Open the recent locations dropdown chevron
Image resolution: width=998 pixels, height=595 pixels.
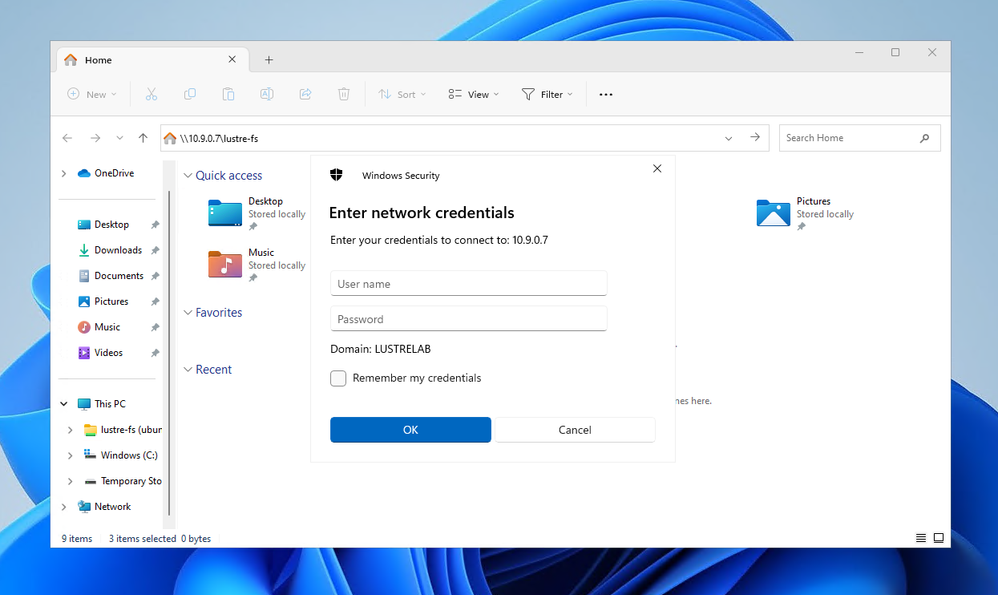pyautogui.click(x=120, y=137)
